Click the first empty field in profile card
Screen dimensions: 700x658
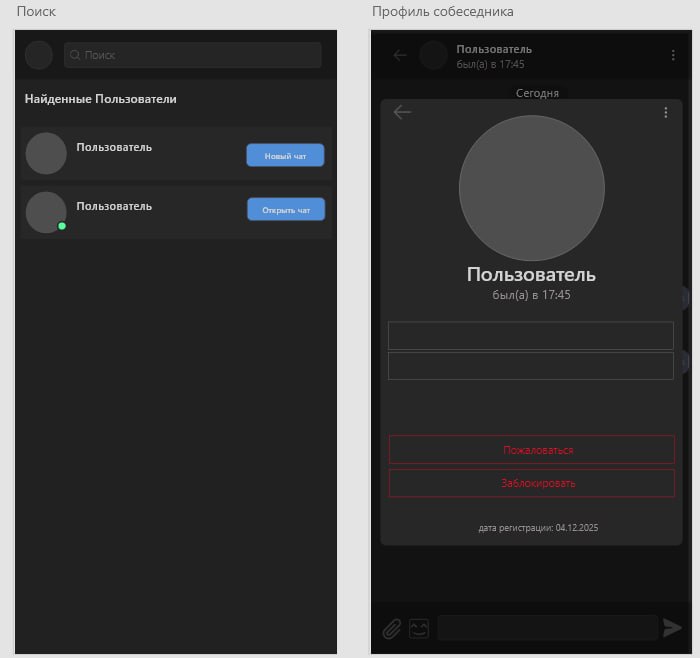click(531, 335)
